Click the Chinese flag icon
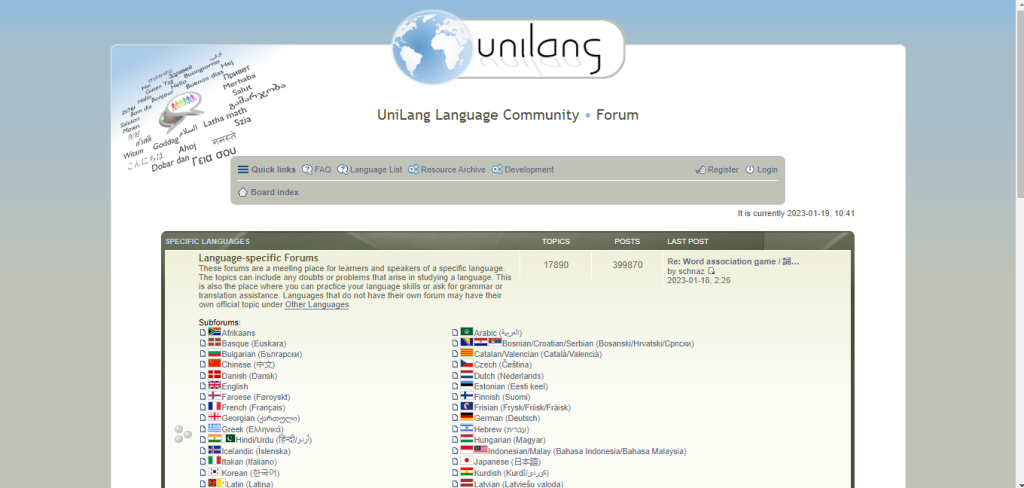This screenshot has height=488, width=1024. point(214,363)
